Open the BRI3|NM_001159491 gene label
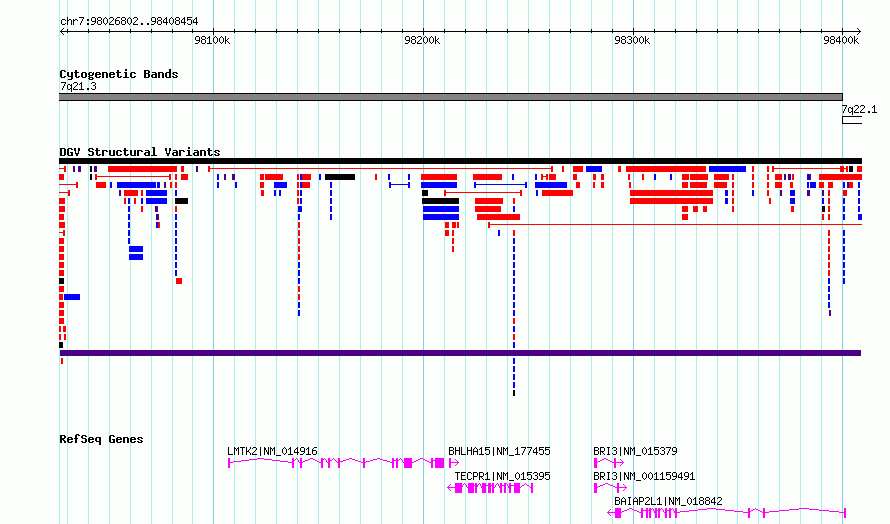890x524 pixels. [644, 476]
